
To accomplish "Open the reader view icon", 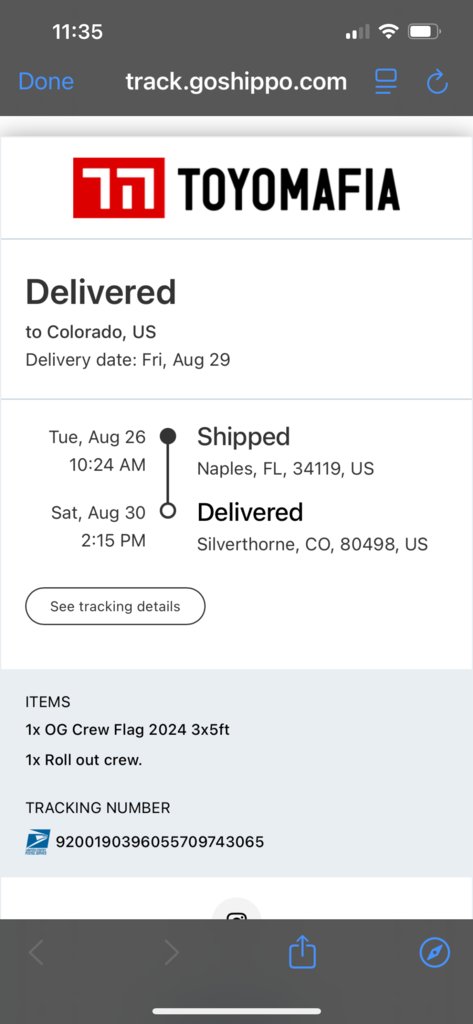I will [x=385, y=82].
